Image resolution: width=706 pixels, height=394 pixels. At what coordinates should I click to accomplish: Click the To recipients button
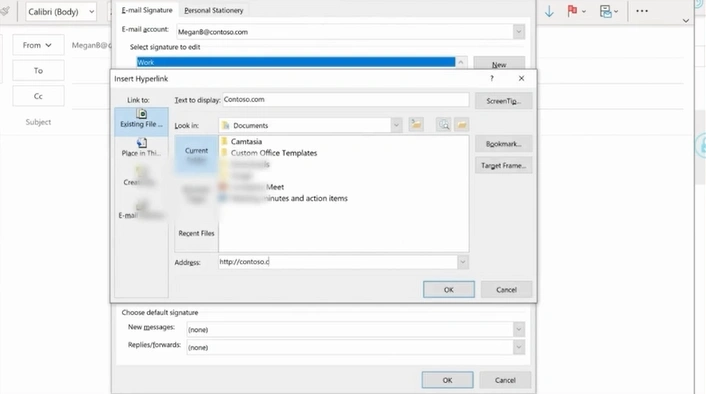[38, 71]
